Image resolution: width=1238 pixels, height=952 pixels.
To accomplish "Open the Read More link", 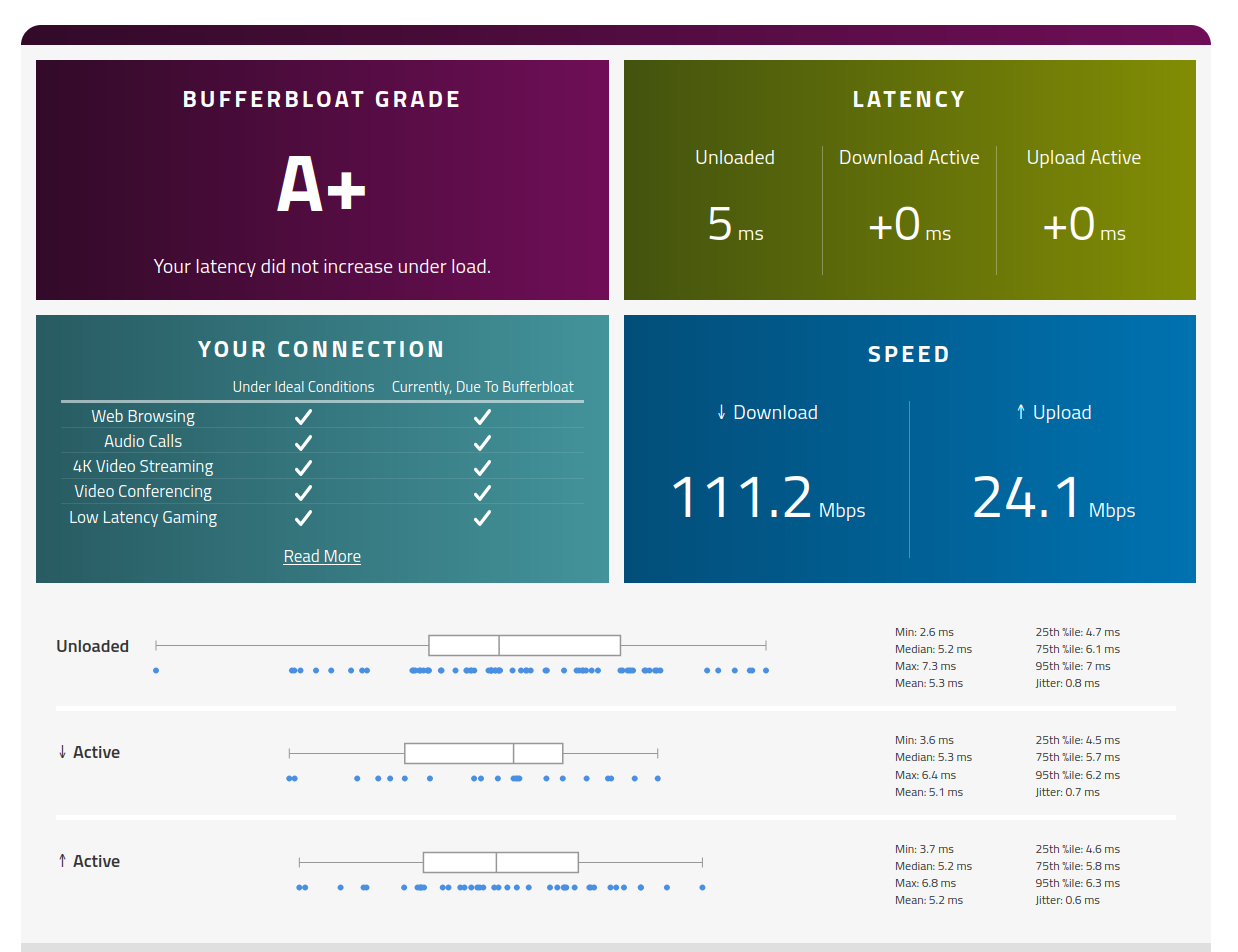I will pyautogui.click(x=322, y=556).
